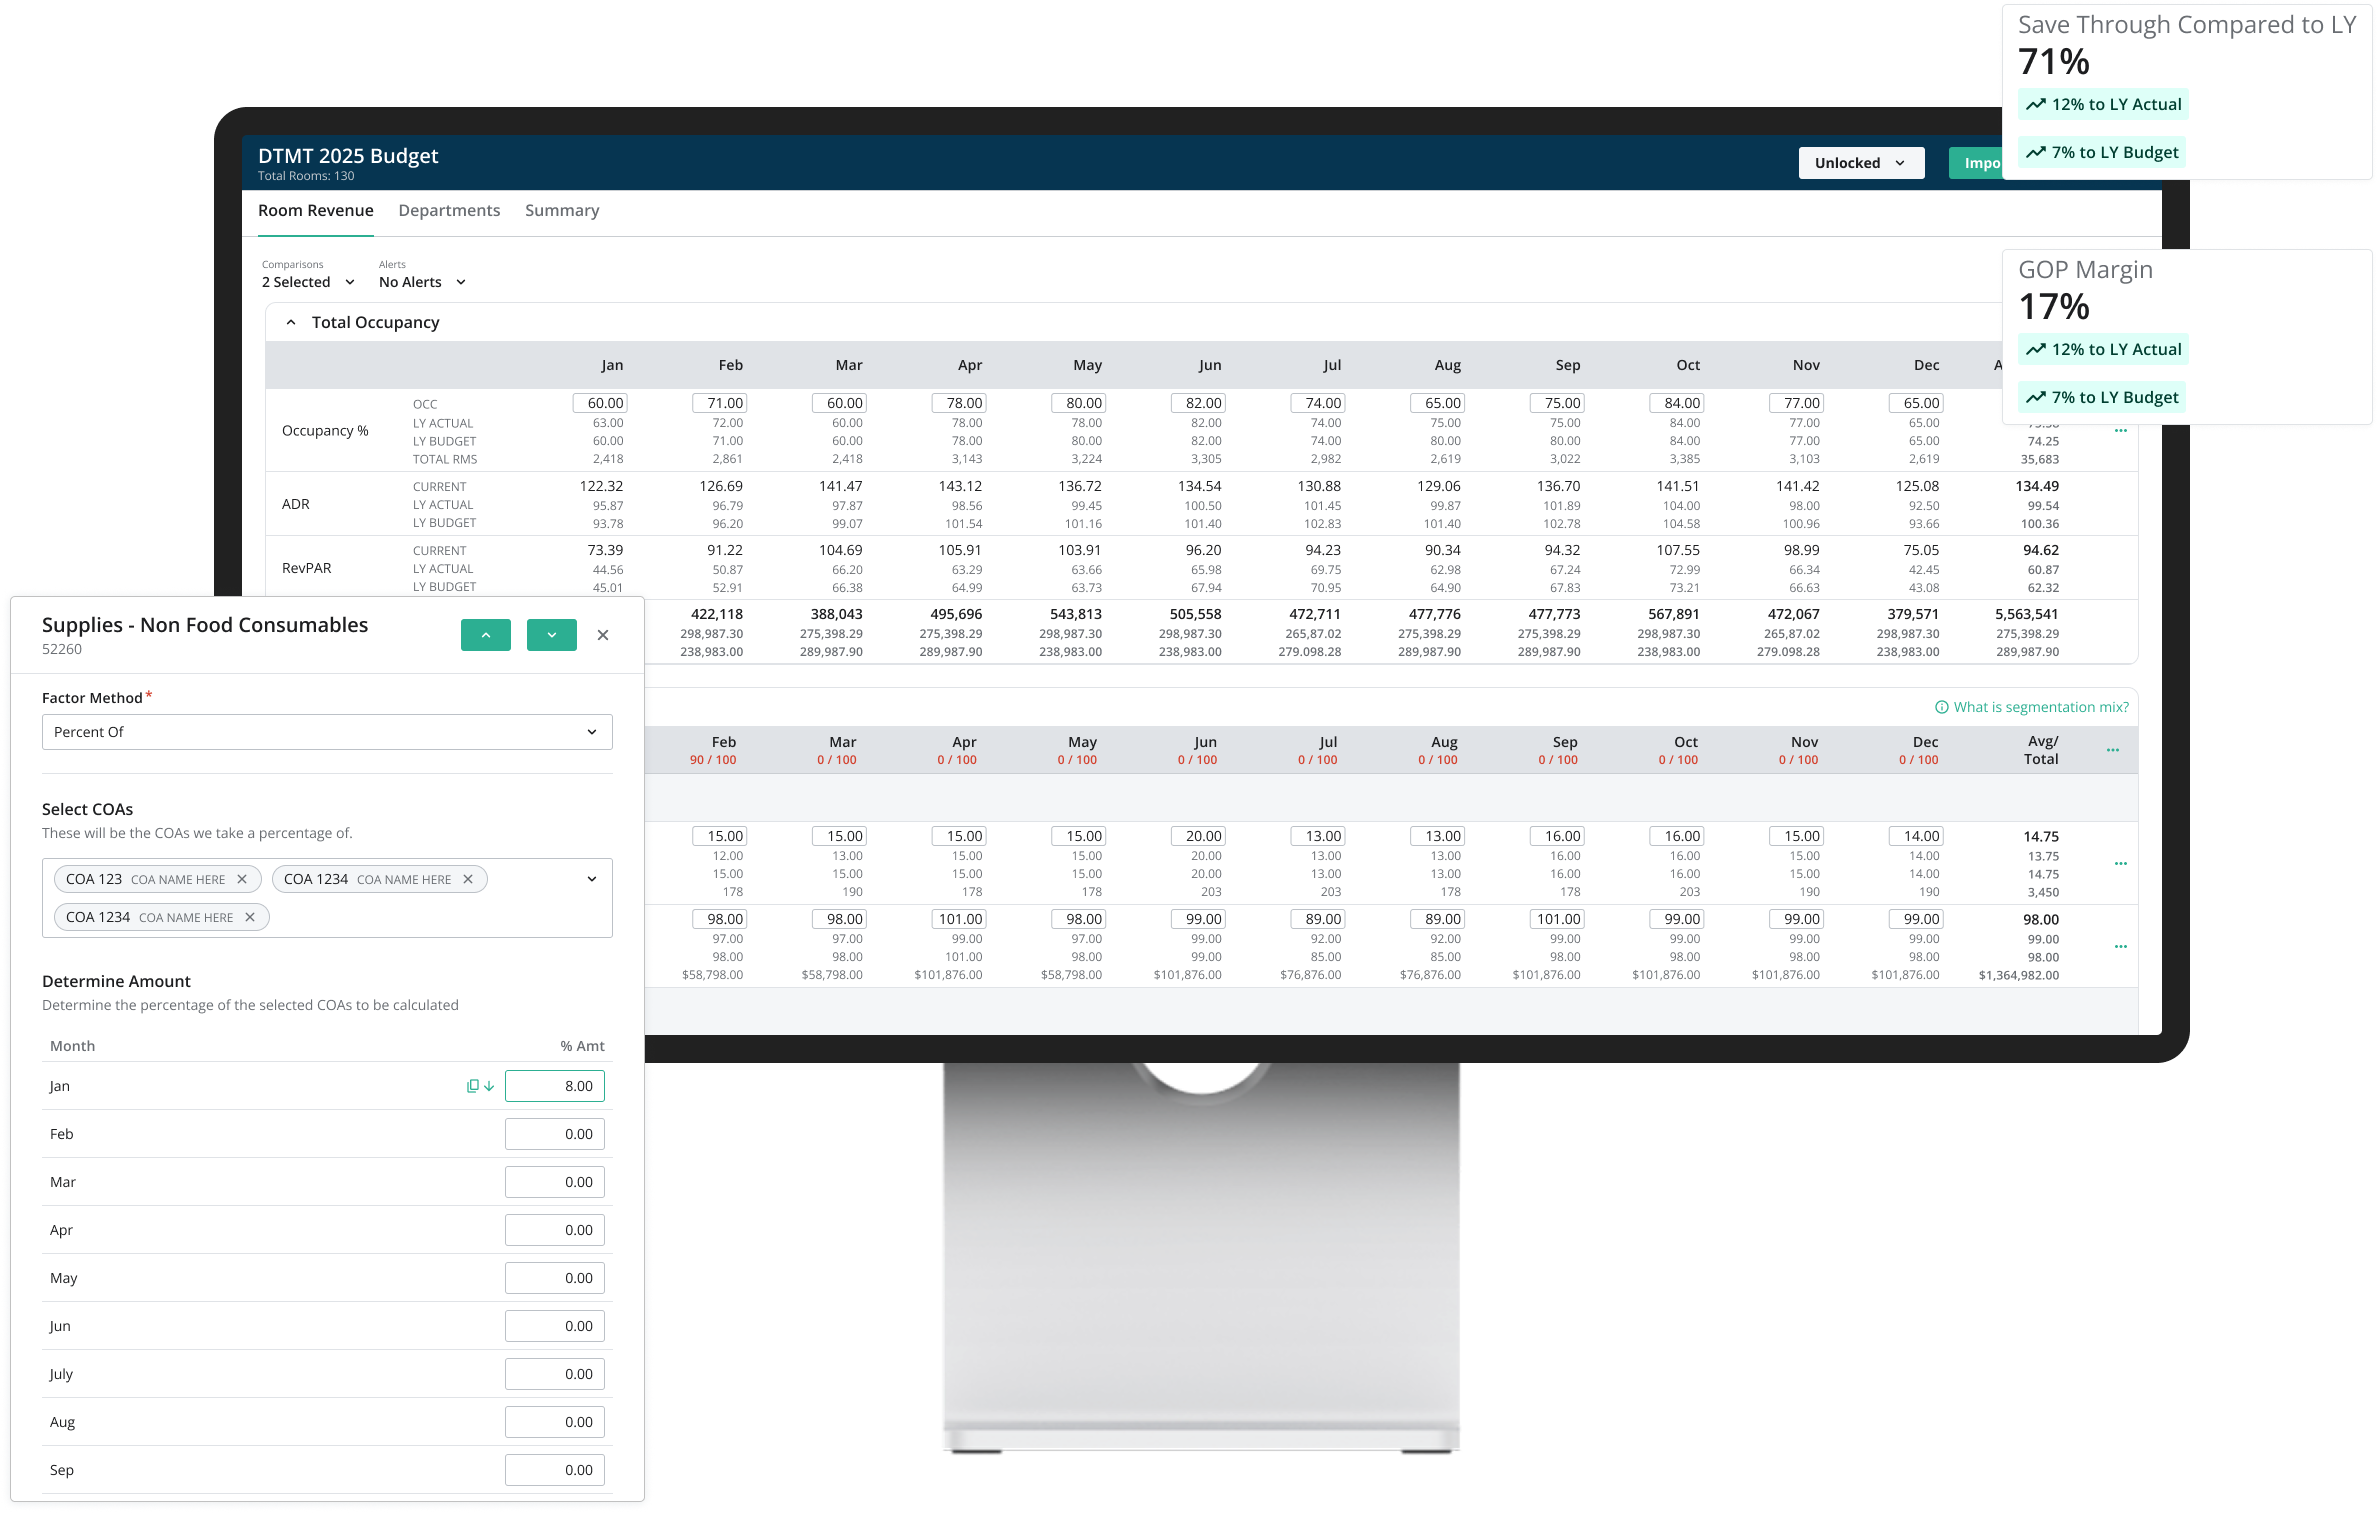Open What is segmentation mix link
2379x1513 pixels.
(2040, 707)
